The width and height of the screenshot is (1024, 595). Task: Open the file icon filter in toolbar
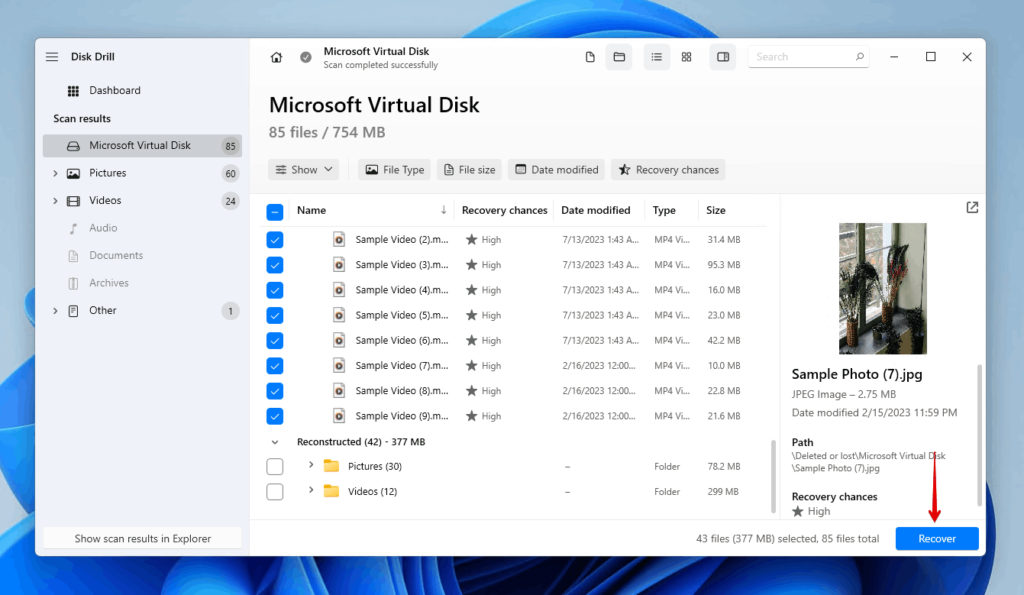tap(590, 57)
